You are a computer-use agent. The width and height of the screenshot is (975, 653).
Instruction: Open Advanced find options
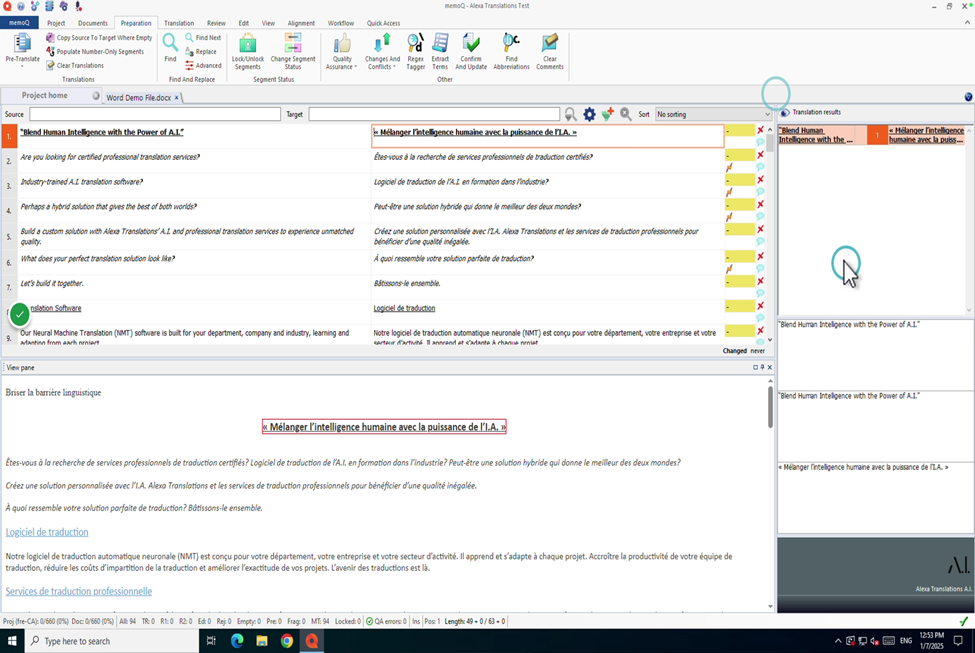(x=203, y=65)
